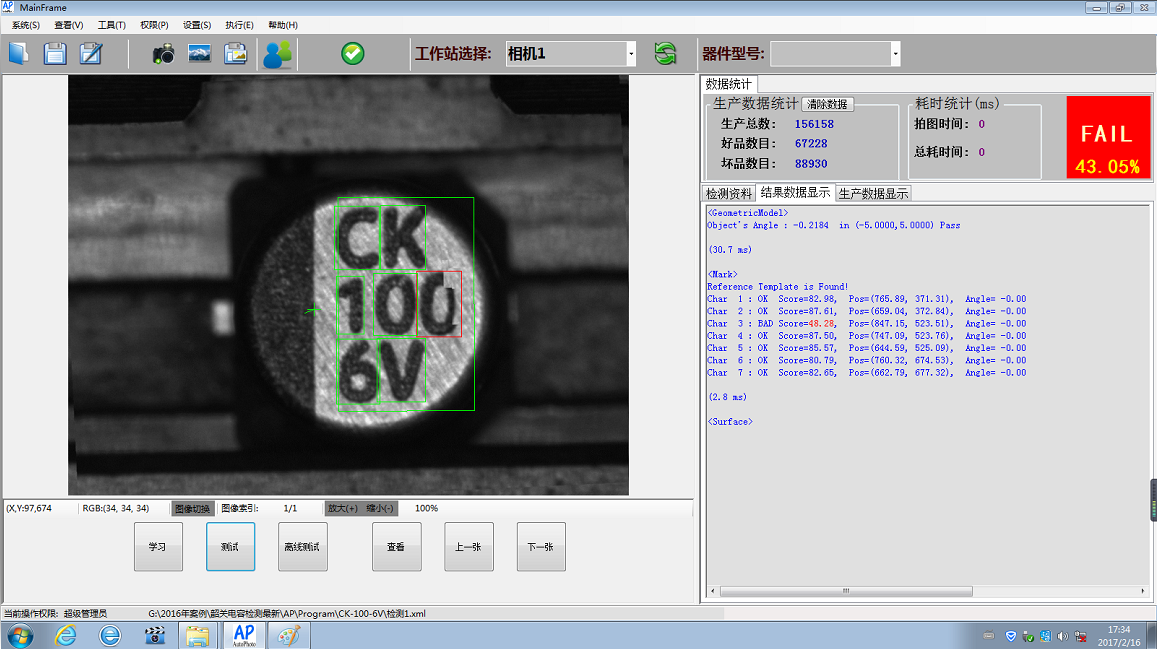Click the 离线测试 button
1157x649 pixels.
(x=303, y=546)
